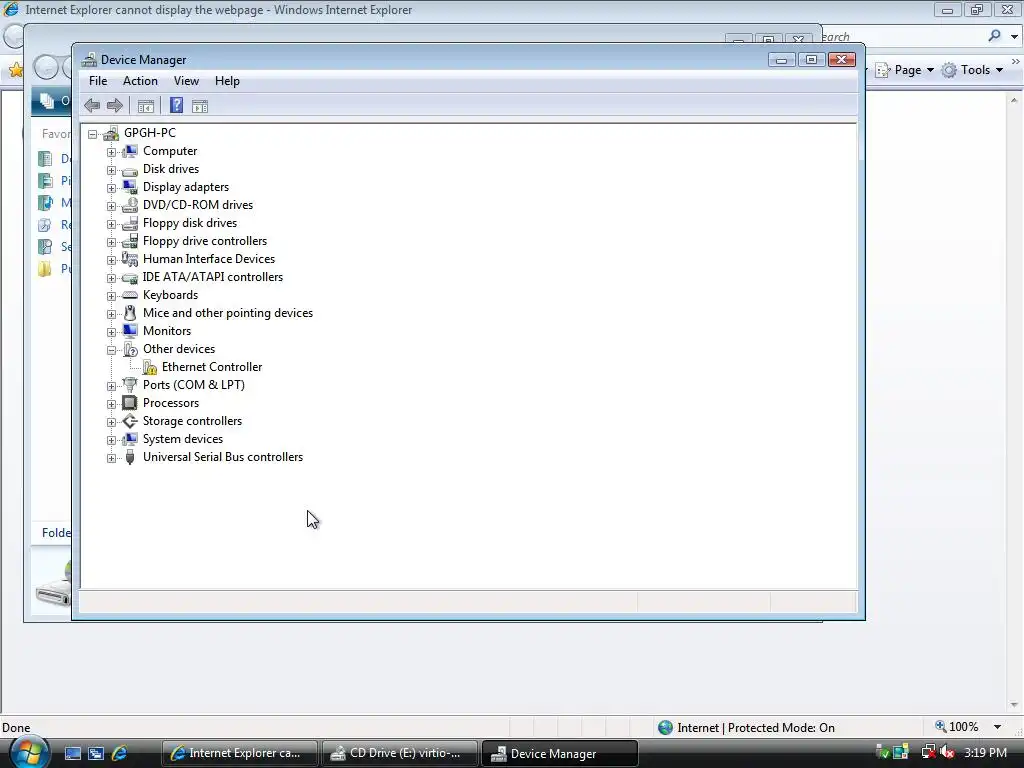Viewport: 1024px width, 768px height.
Task: Click the Disk drives category icon
Action: click(130, 170)
